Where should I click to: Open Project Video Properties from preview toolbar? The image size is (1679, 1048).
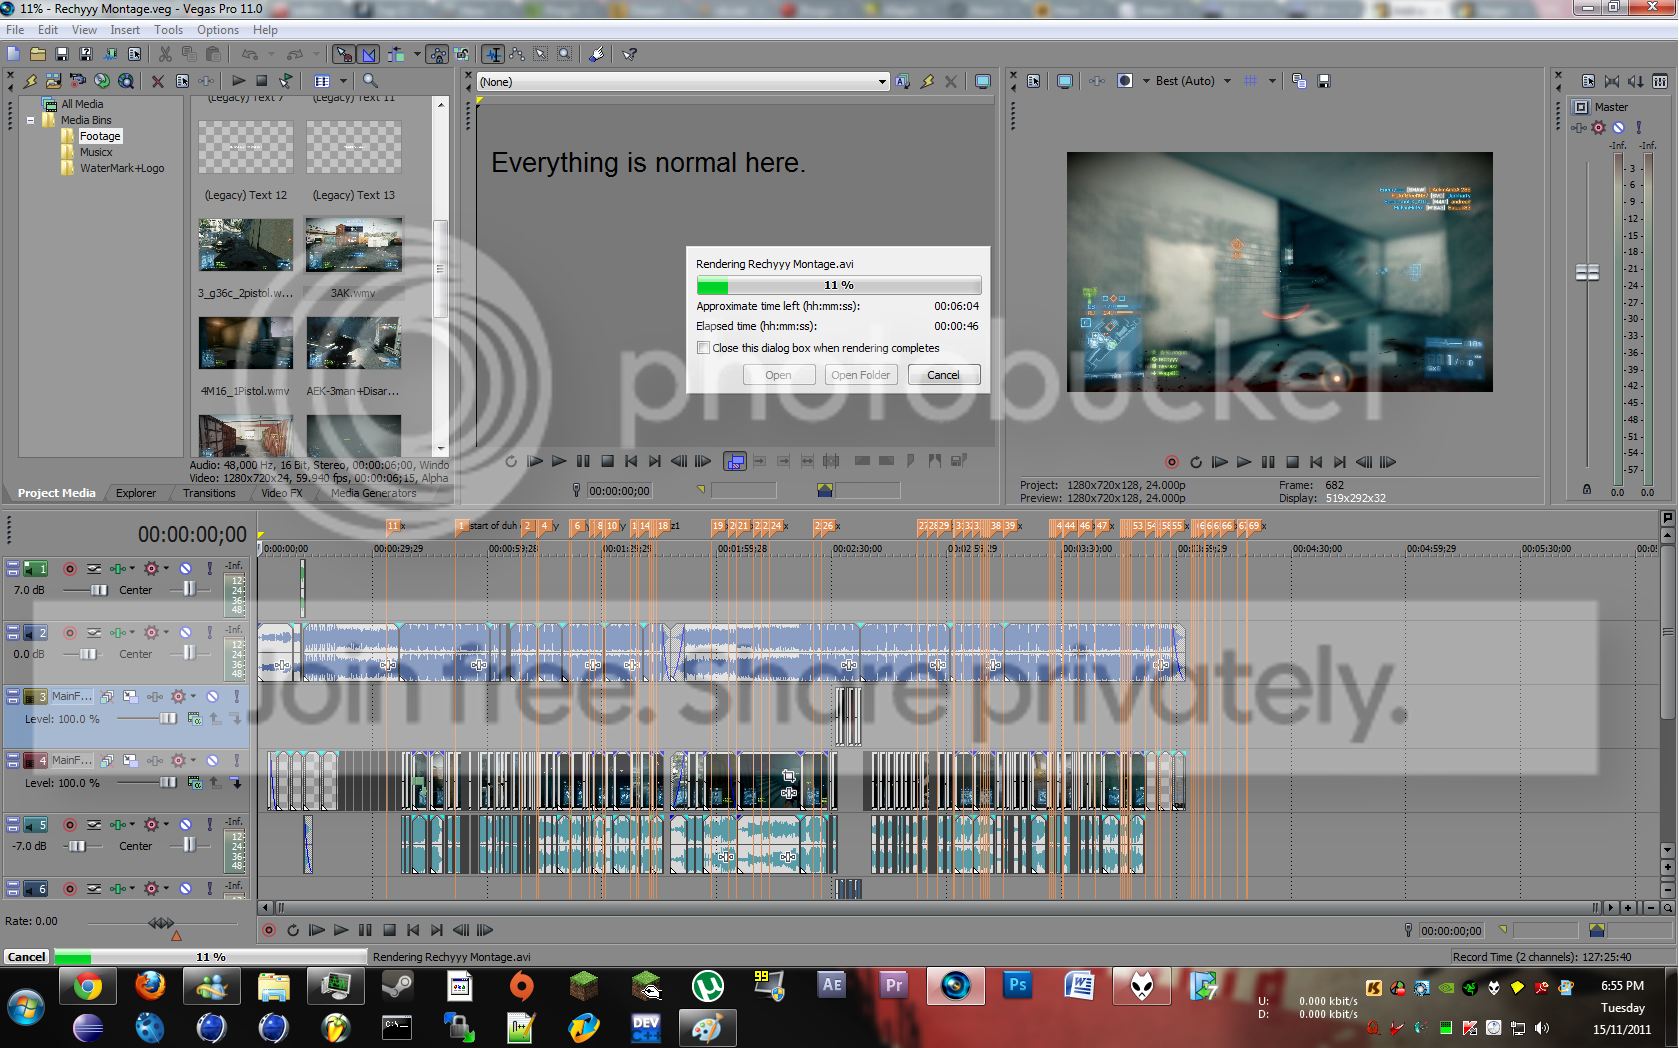1034,81
